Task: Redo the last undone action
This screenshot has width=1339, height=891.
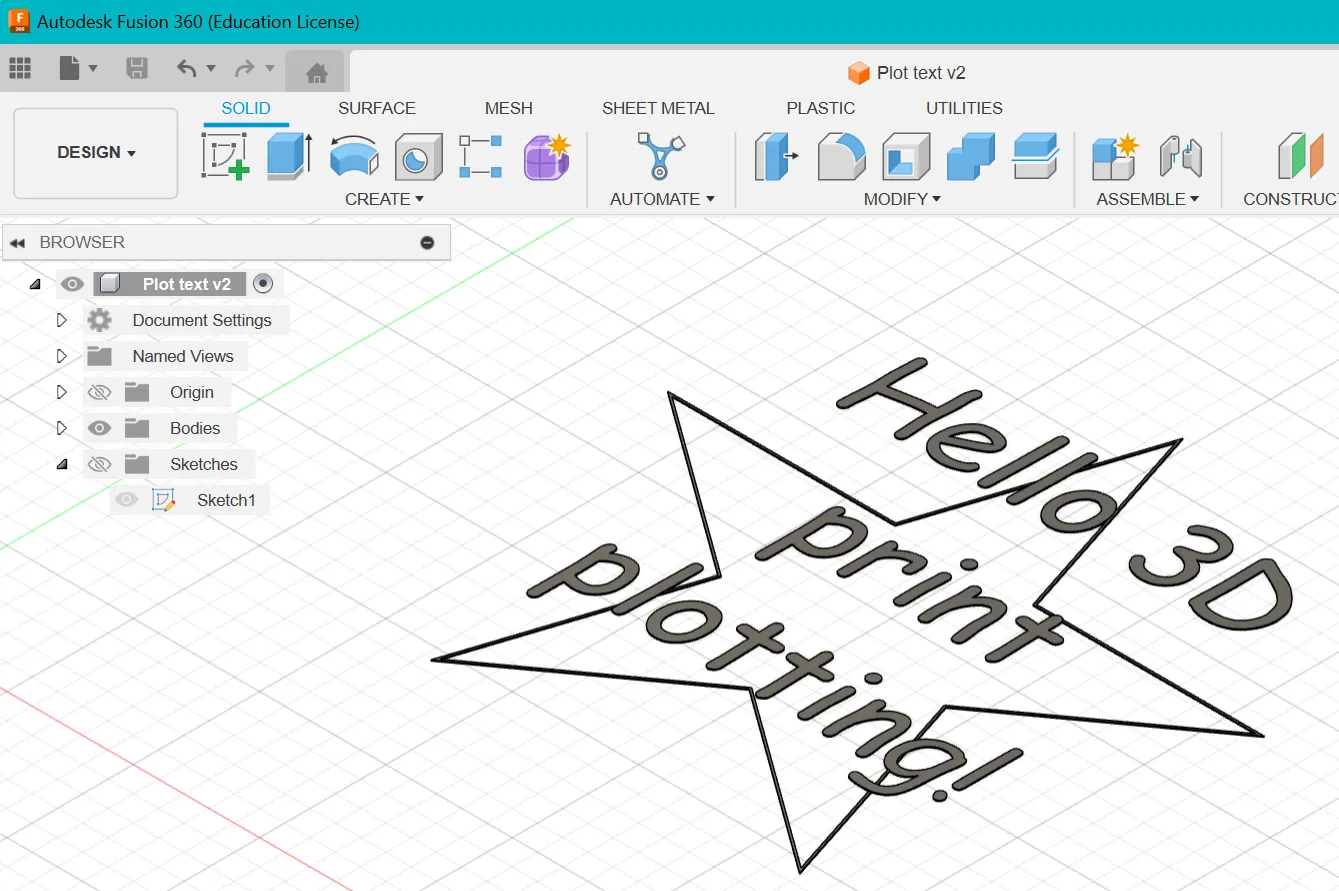Action: (x=244, y=68)
